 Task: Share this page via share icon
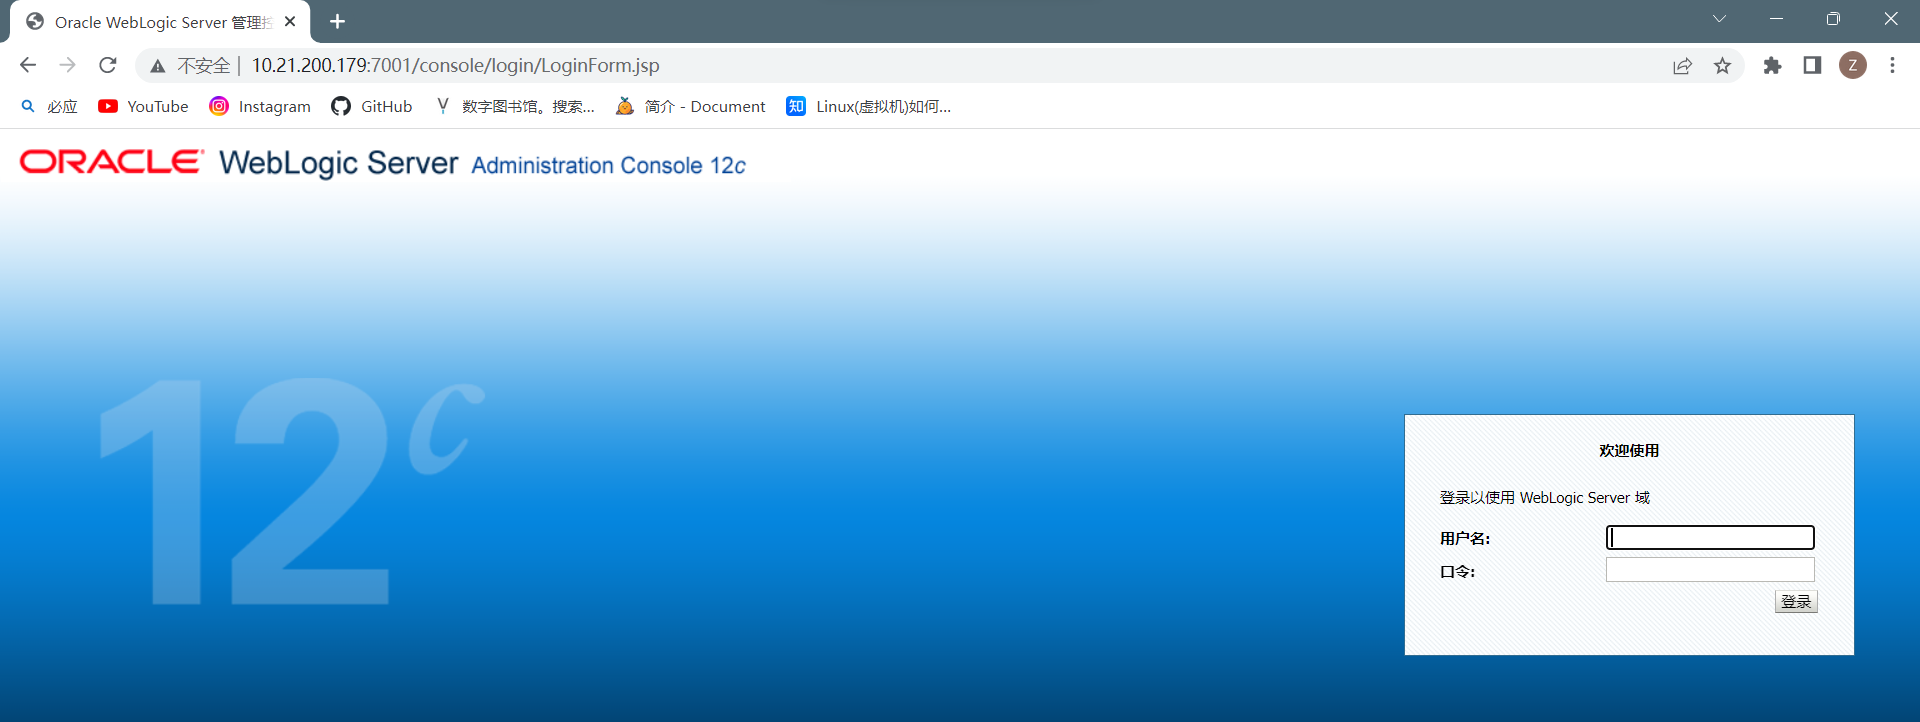[1682, 66]
